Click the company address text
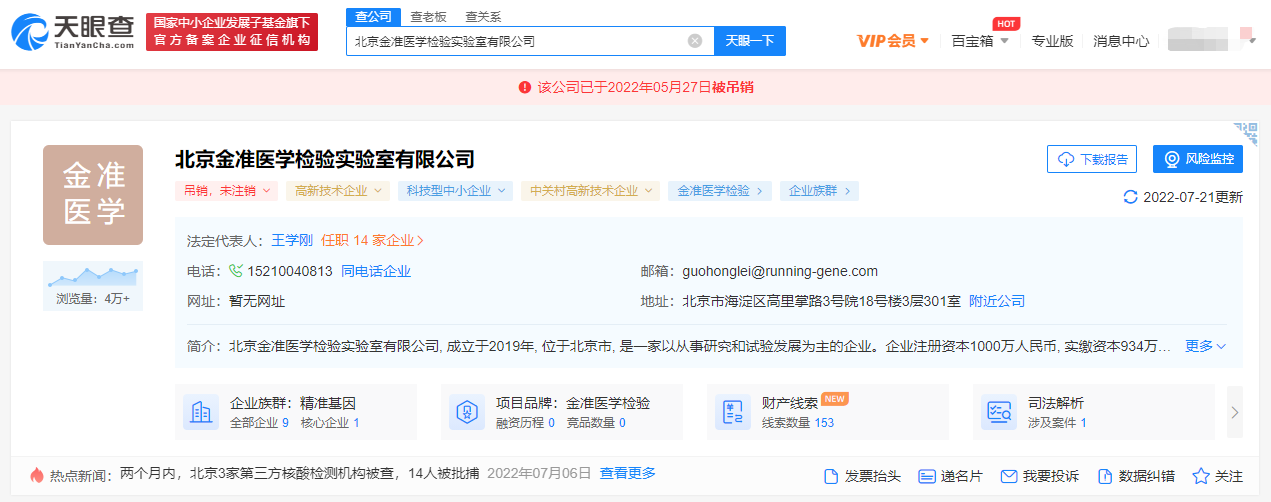Screen dimensions: 1271x502 click(821, 301)
